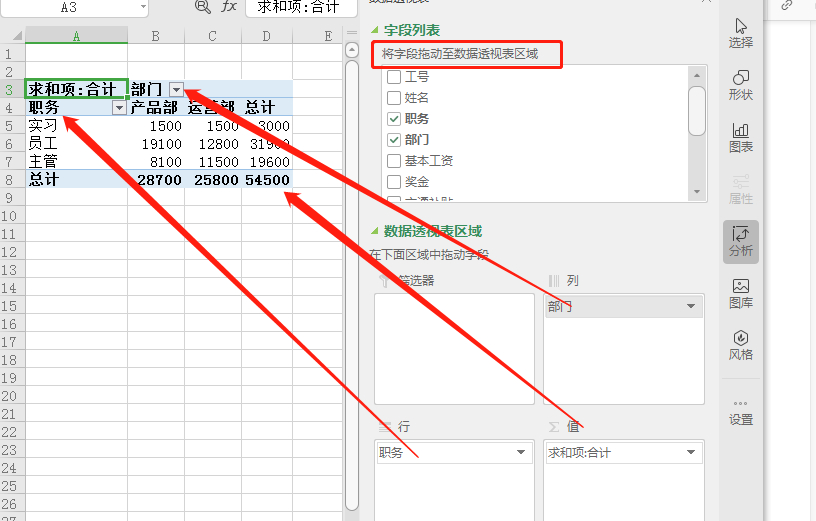Untick the 部门 field checkbox
The width and height of the screenshot is (816, 521).
(x=394, y=139)
